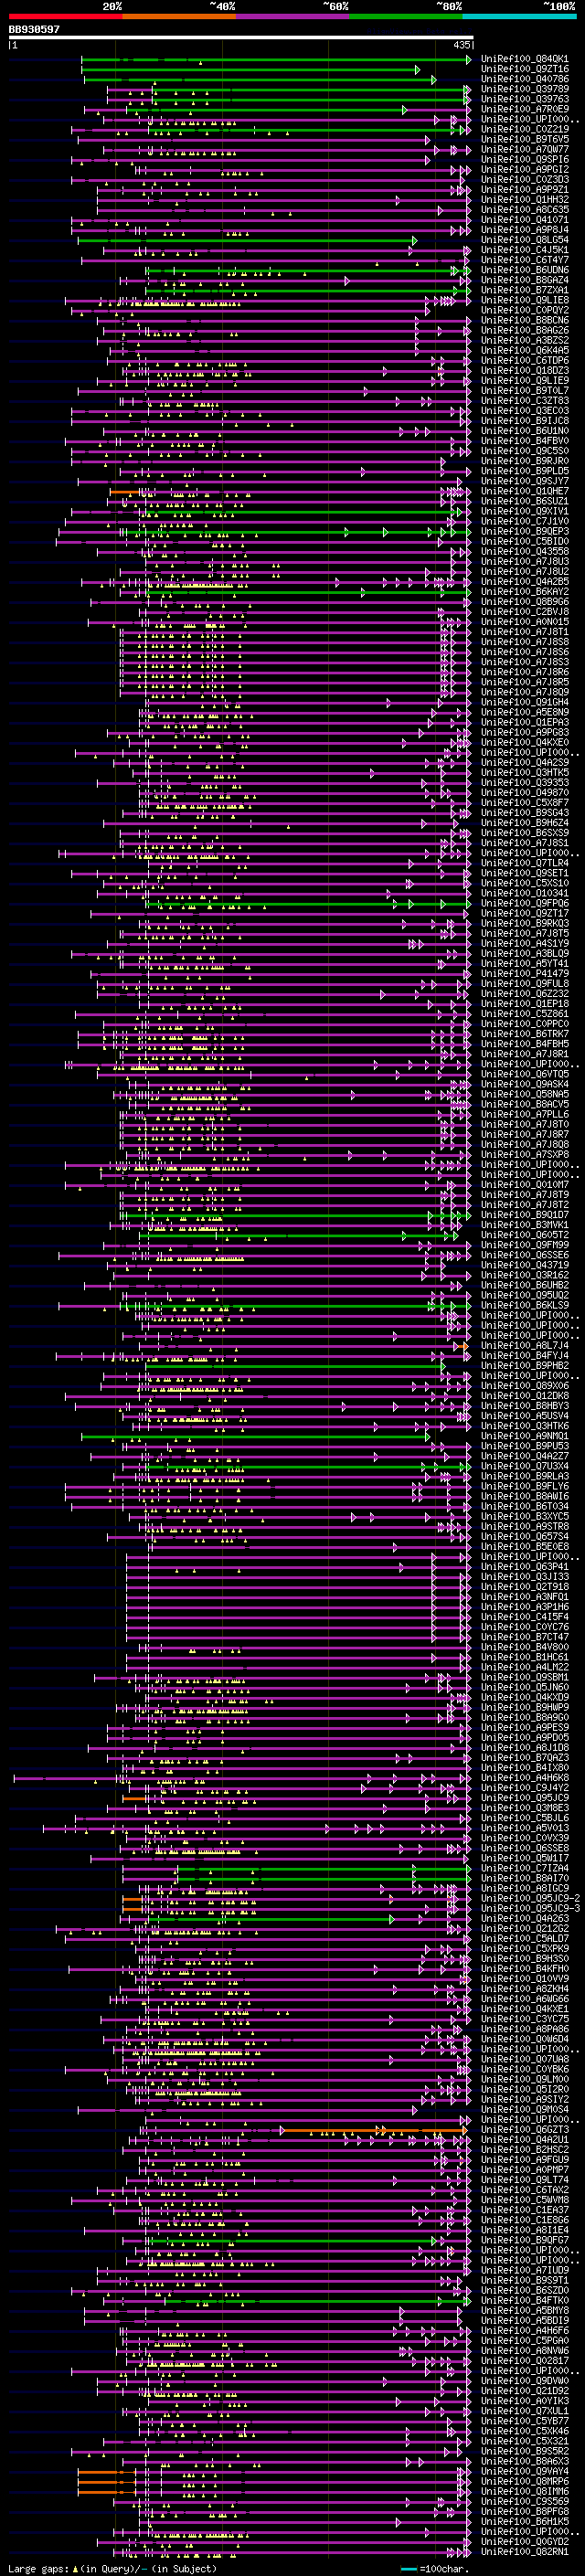Select the UniRef100_Q9M0S4 label

(524, 2109)
